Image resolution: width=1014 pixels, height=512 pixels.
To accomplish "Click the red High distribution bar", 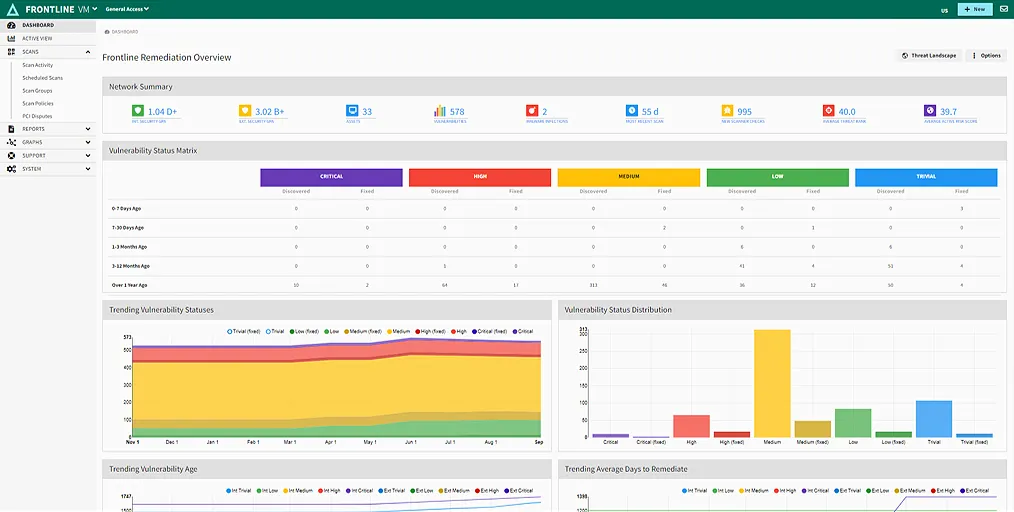I will tap(691, 426).
